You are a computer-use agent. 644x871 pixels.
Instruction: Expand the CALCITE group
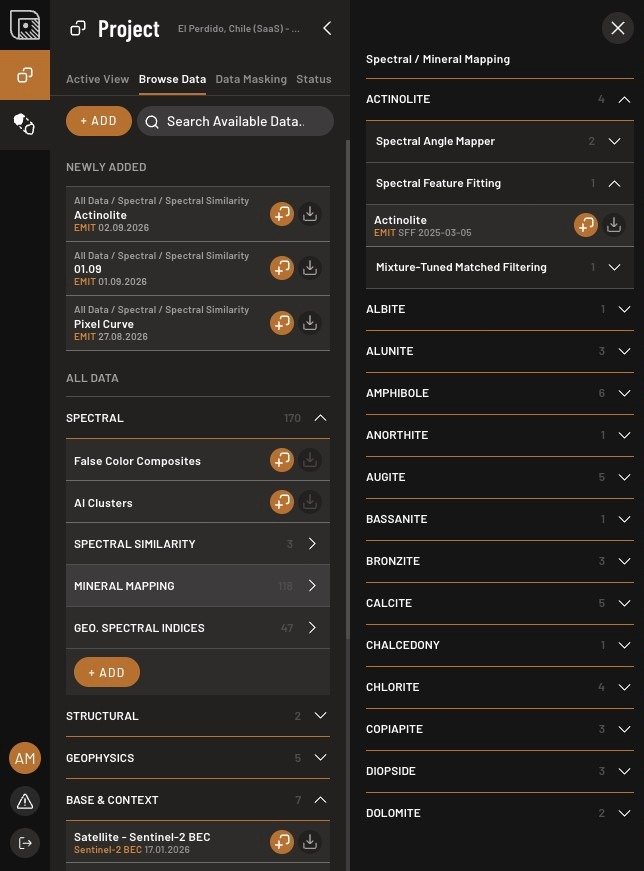point(500,603)
